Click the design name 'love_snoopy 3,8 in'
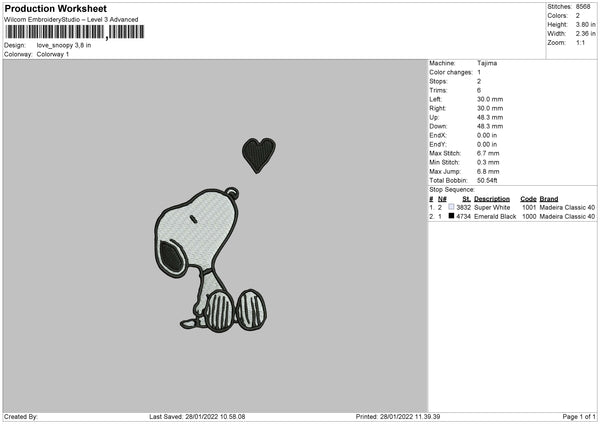 [x=64, y=45]
